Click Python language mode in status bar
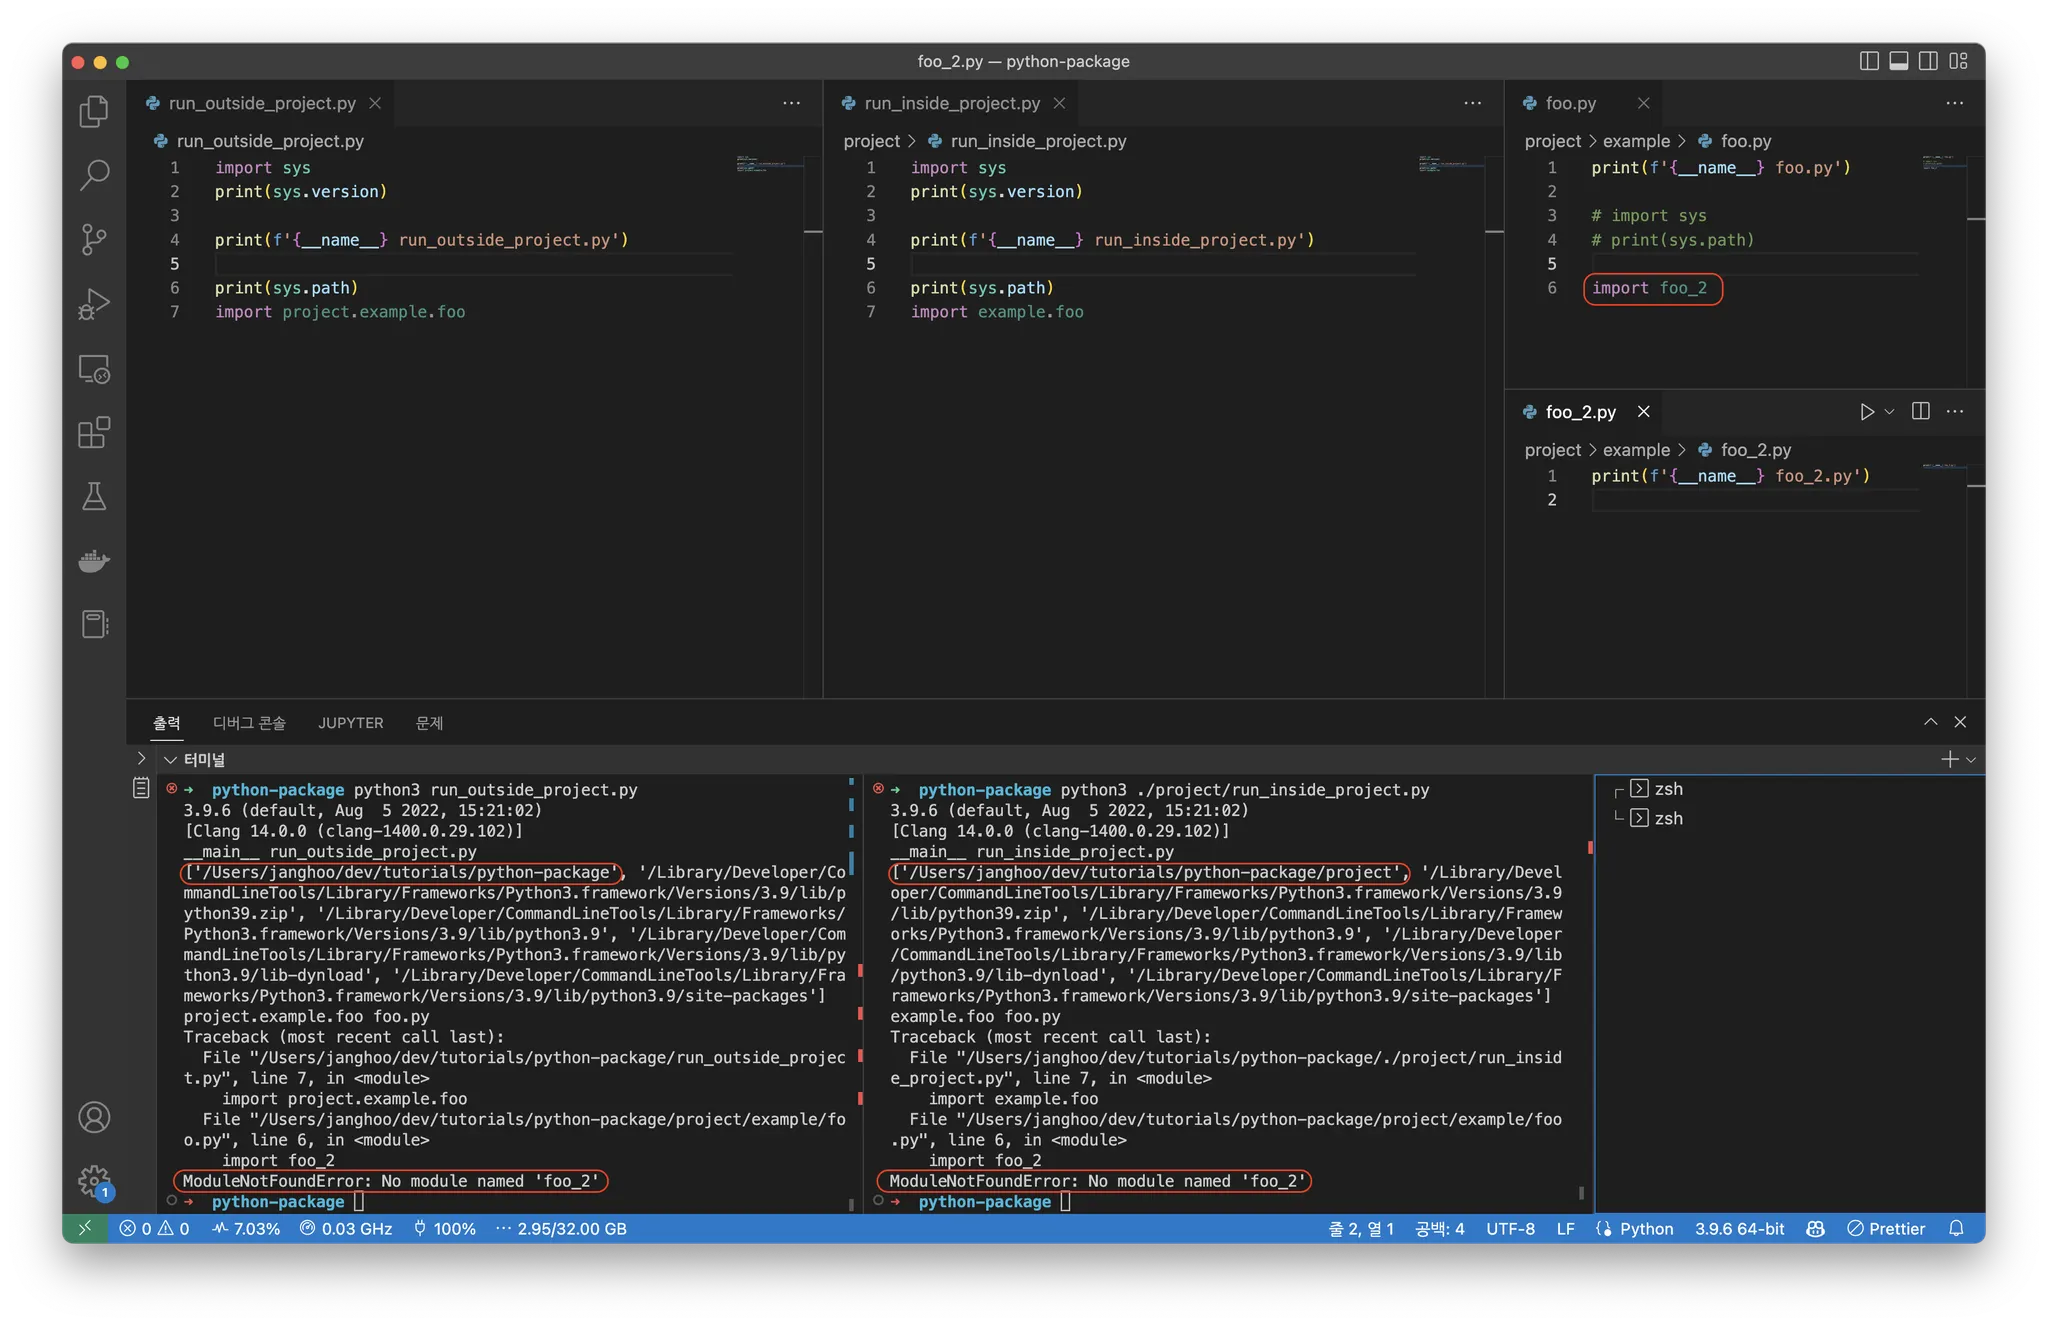Image resolution: width=2048 pixels, height=1326 pixels. click(x=1646, y=1229)
